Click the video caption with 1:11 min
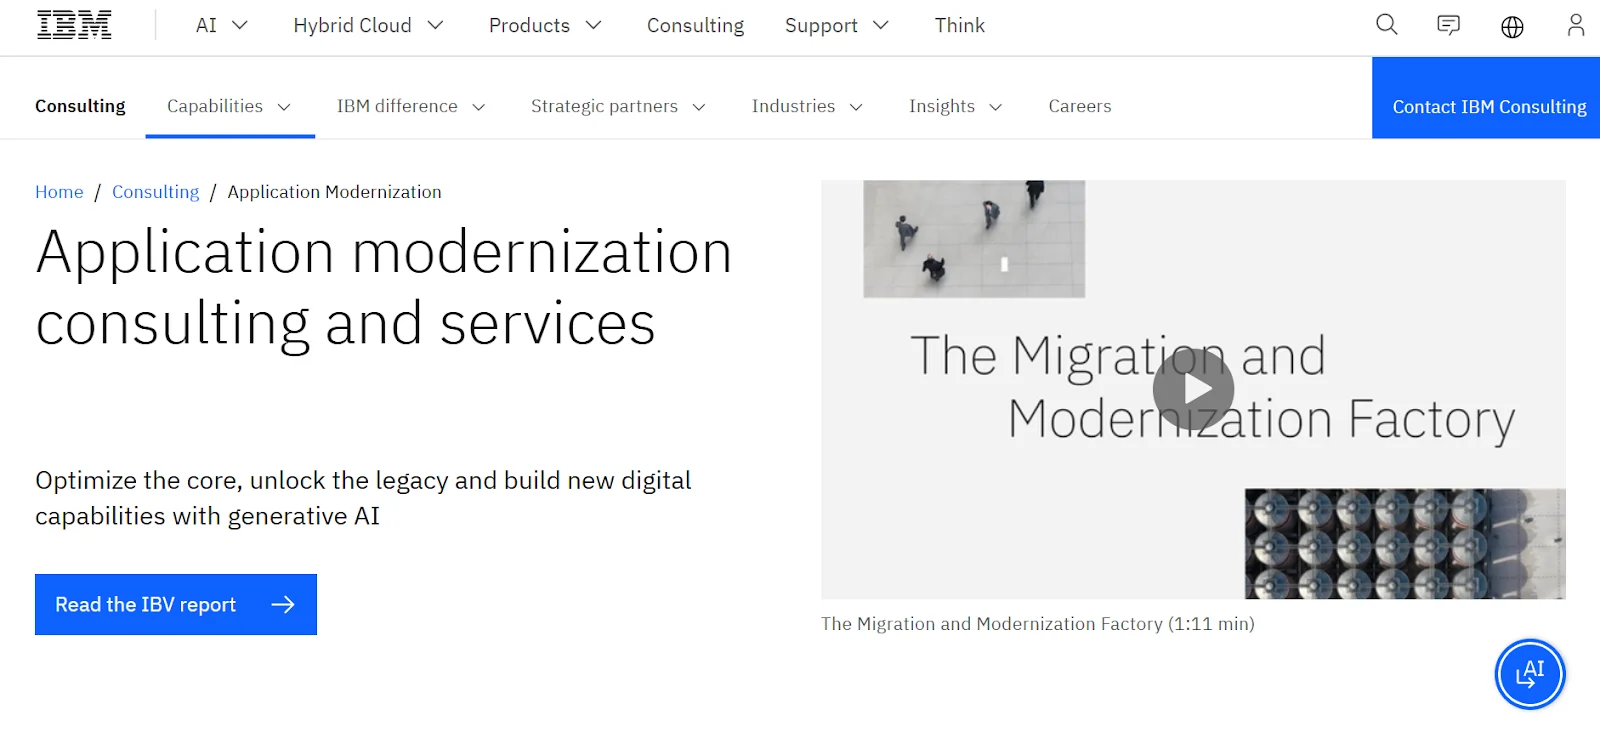 1037,624
